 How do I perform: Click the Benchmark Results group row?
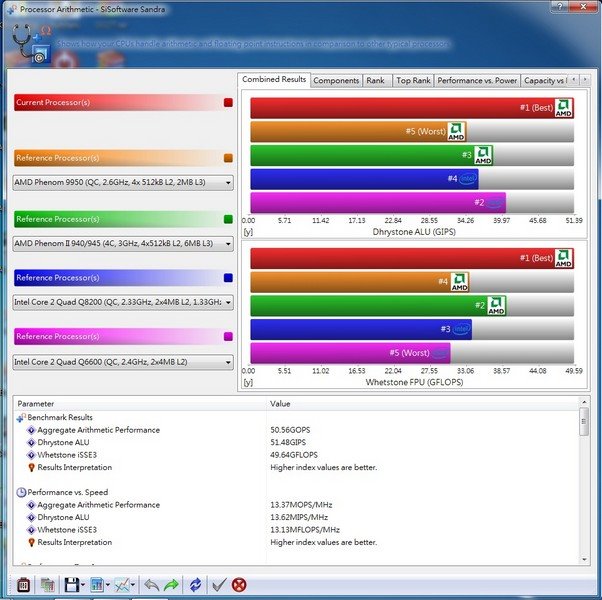point(296,417)
